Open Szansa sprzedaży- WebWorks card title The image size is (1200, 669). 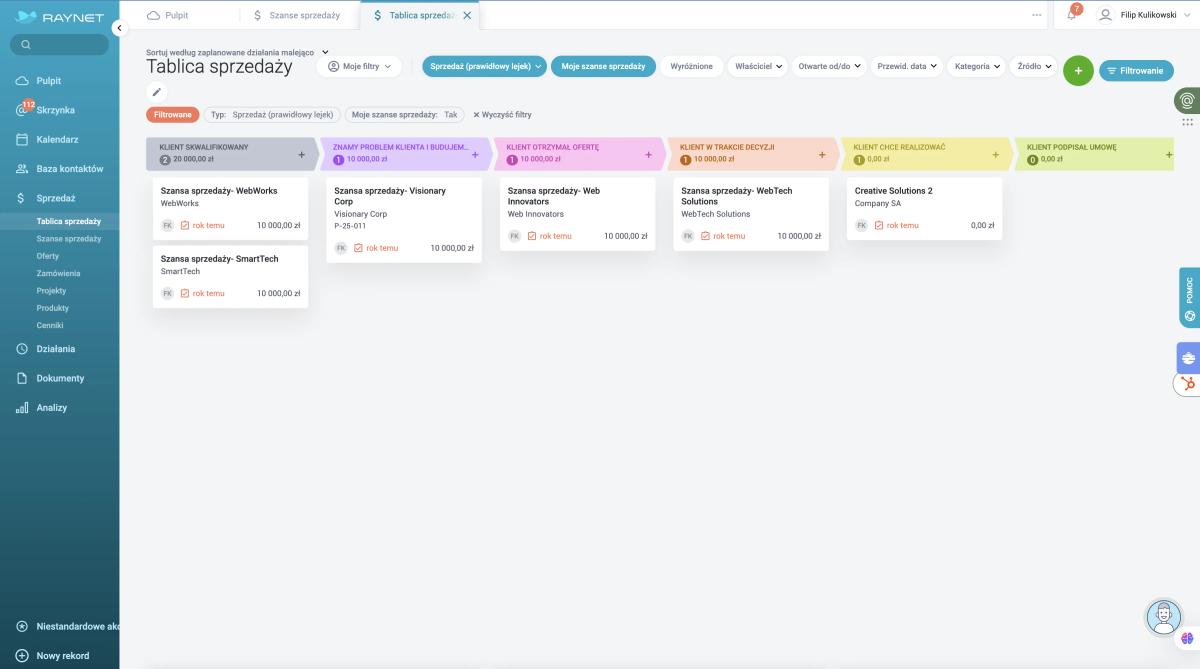[219, 191]
